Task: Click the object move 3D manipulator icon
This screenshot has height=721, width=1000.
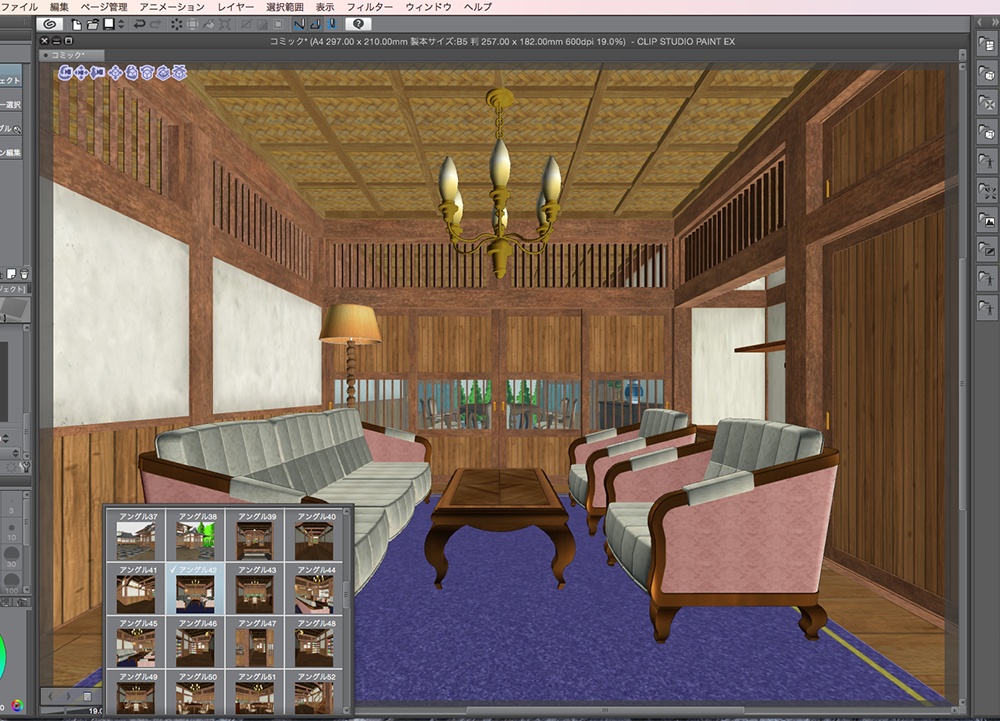Action: coord(115,73)
